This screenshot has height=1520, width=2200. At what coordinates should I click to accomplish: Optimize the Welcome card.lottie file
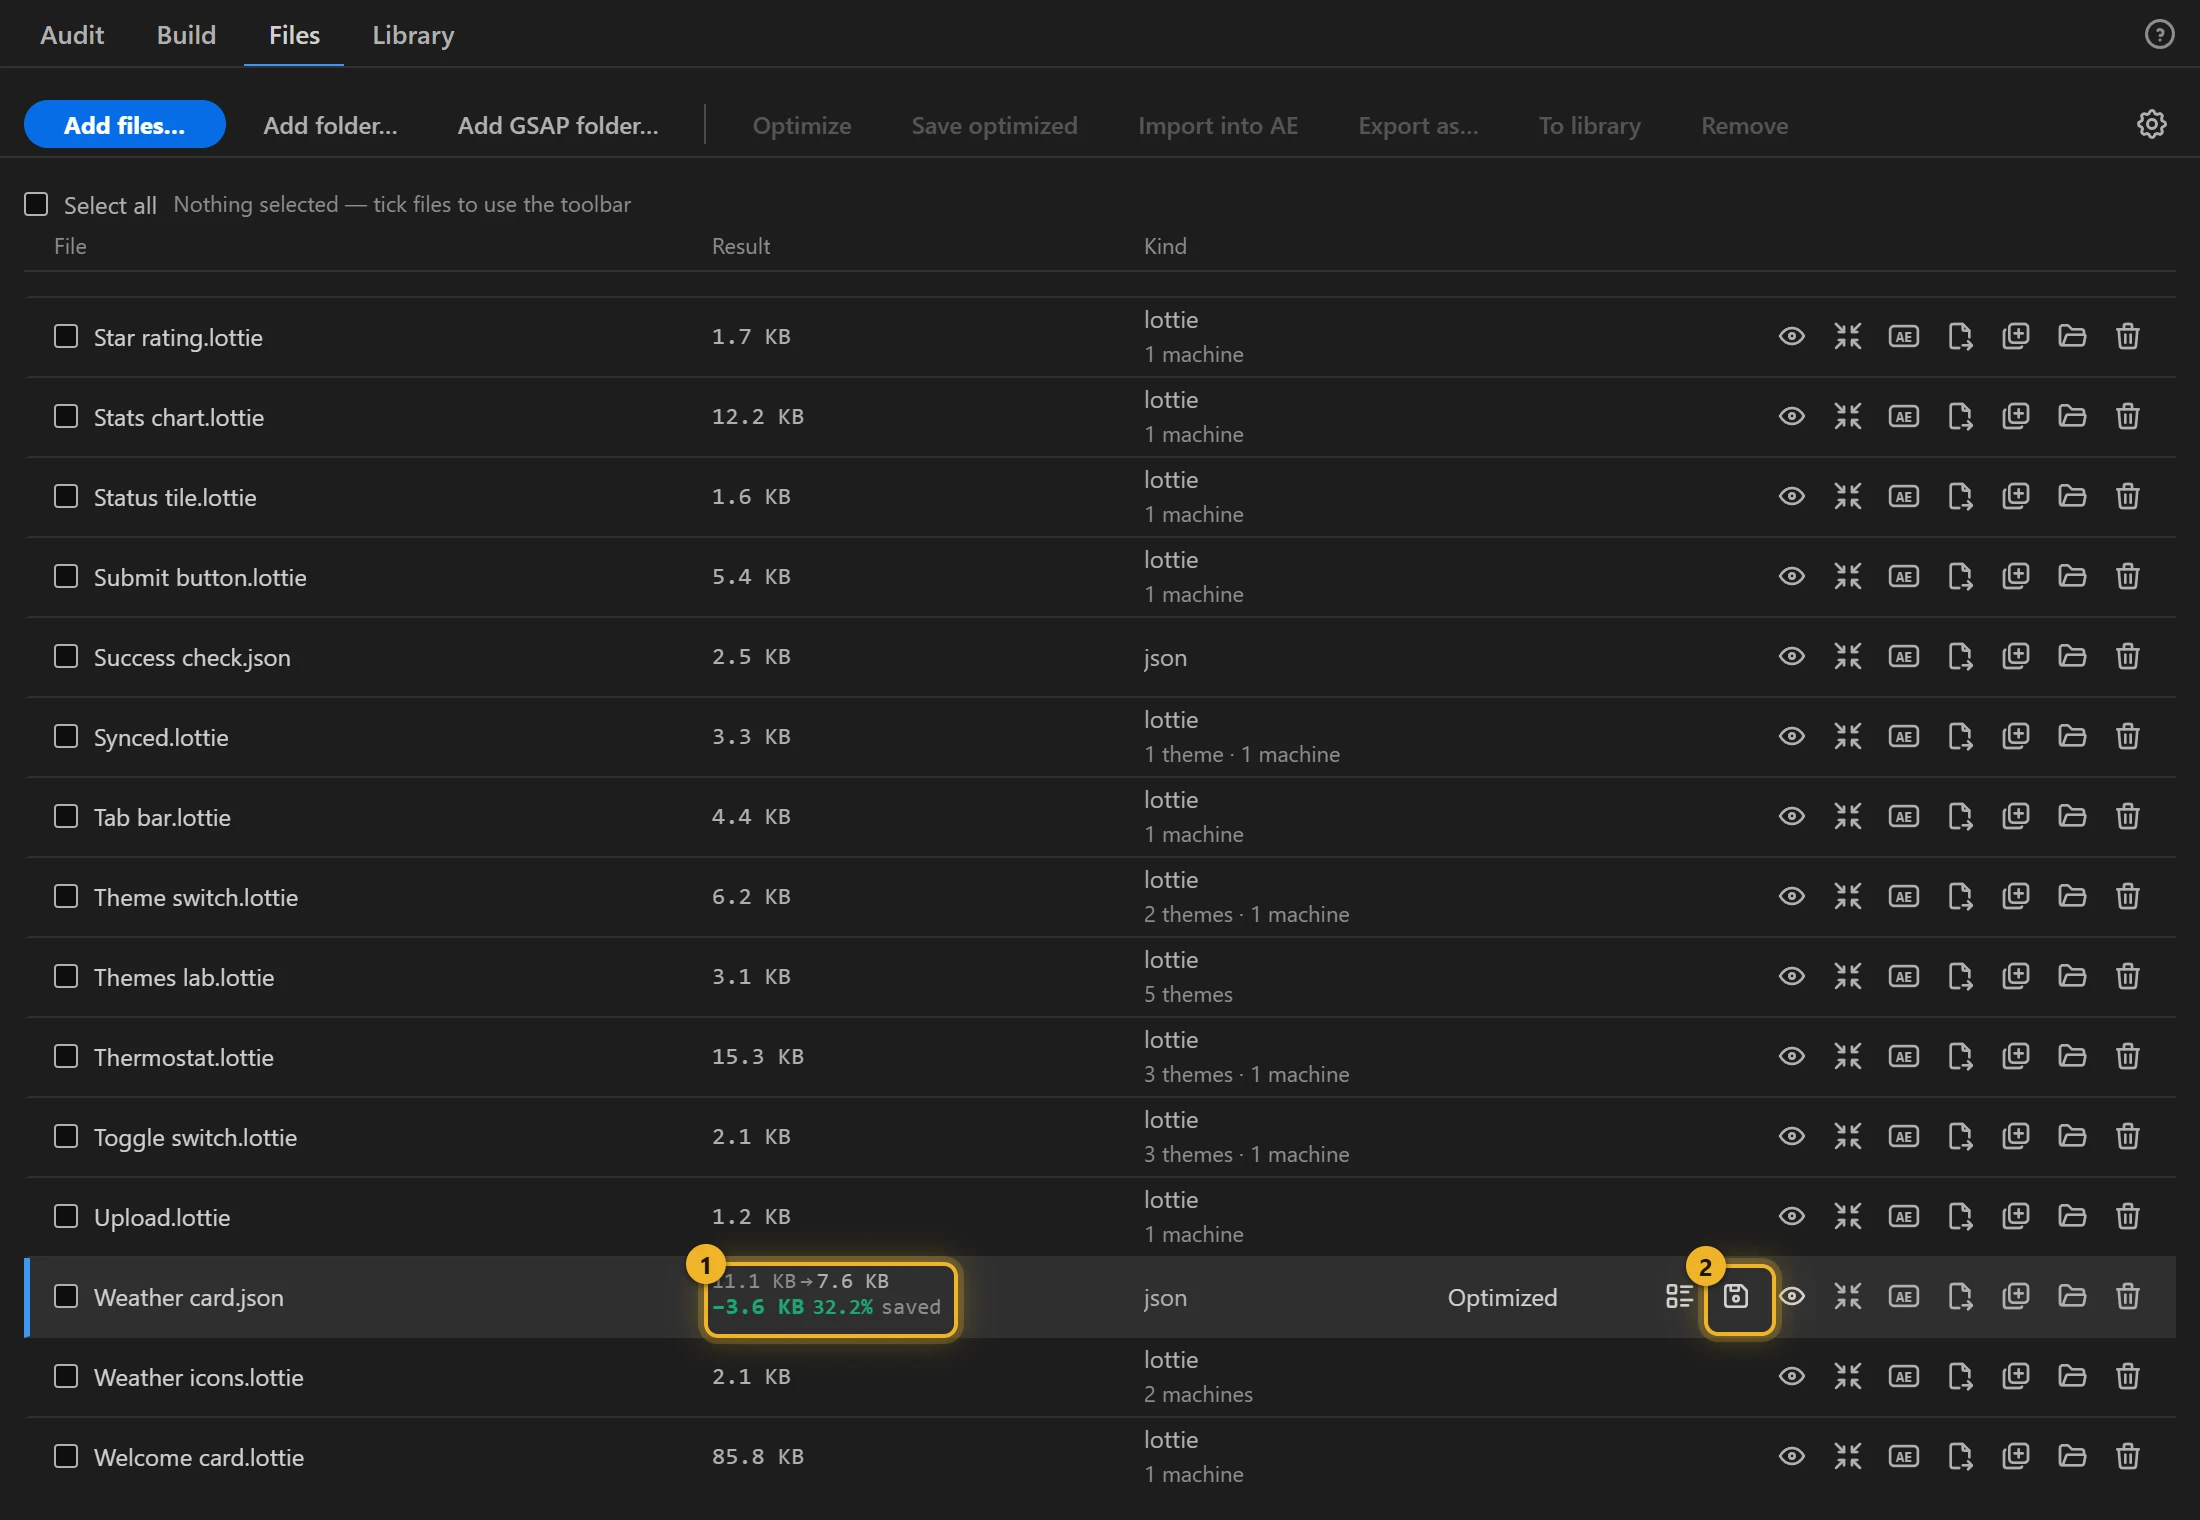coord(1848,1457)
